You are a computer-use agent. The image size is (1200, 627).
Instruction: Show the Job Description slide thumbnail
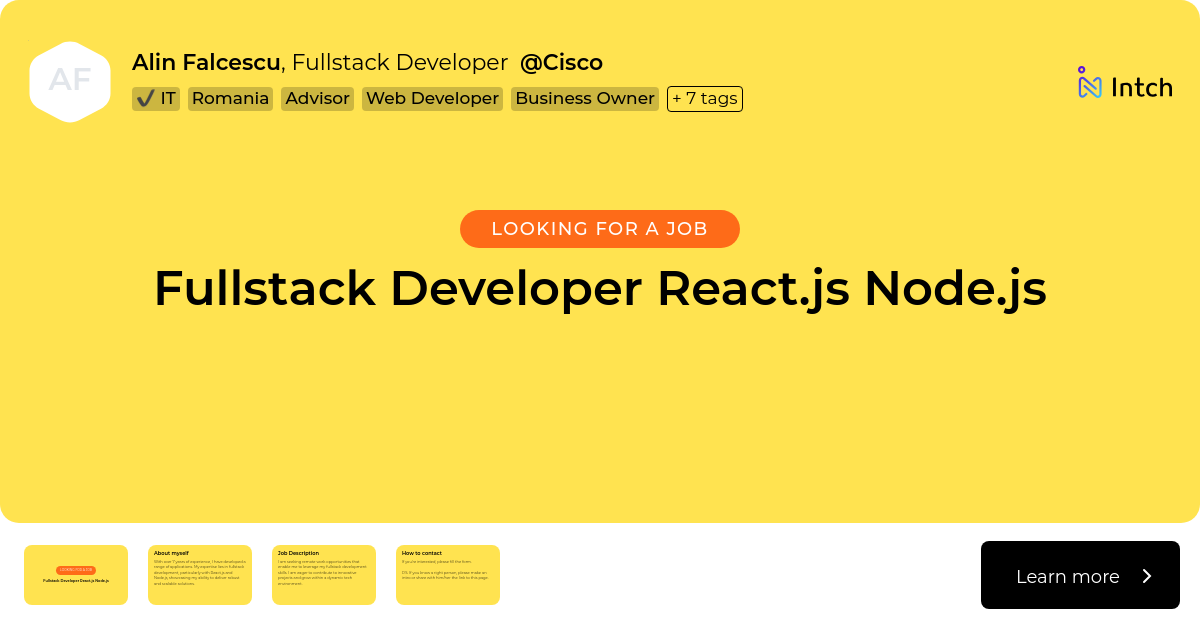pos(324,575)
